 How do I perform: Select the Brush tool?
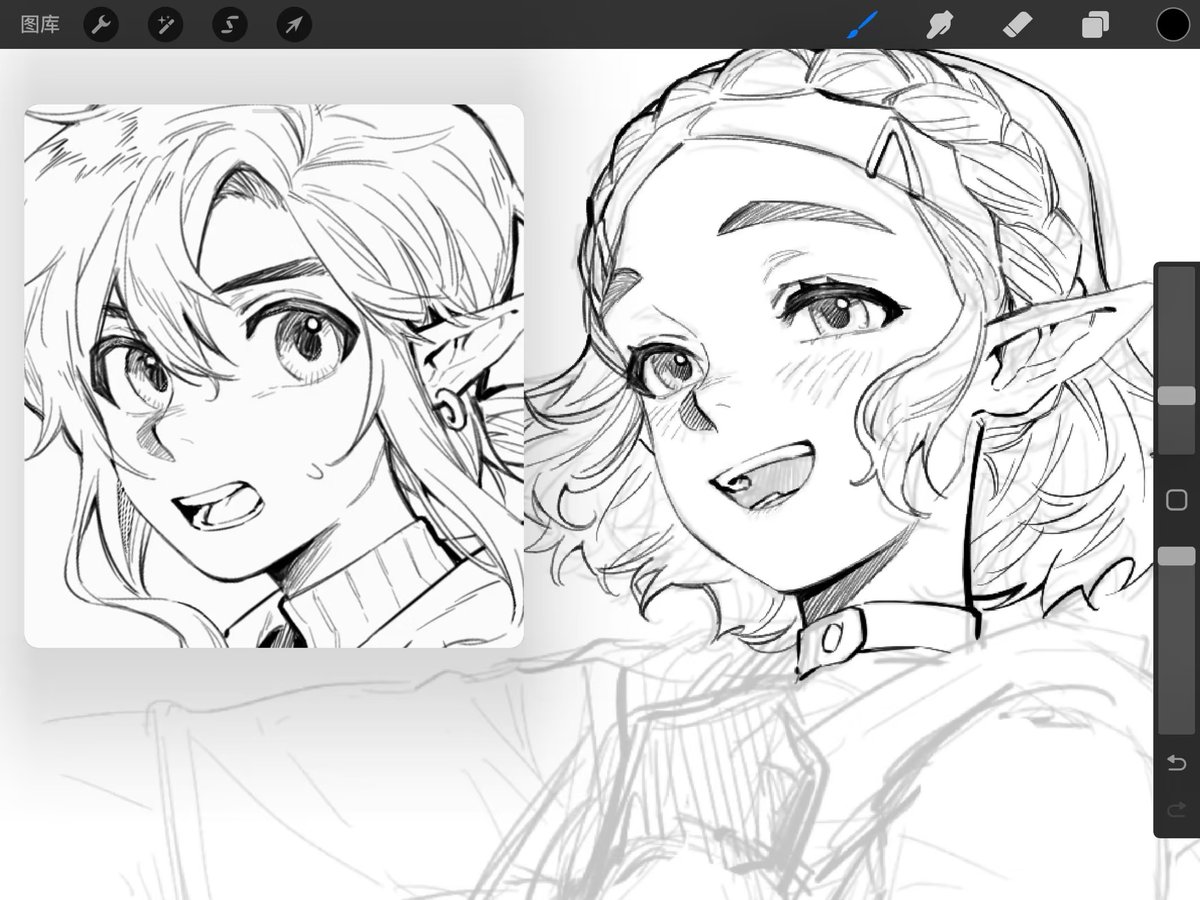(x=861, y=24)
